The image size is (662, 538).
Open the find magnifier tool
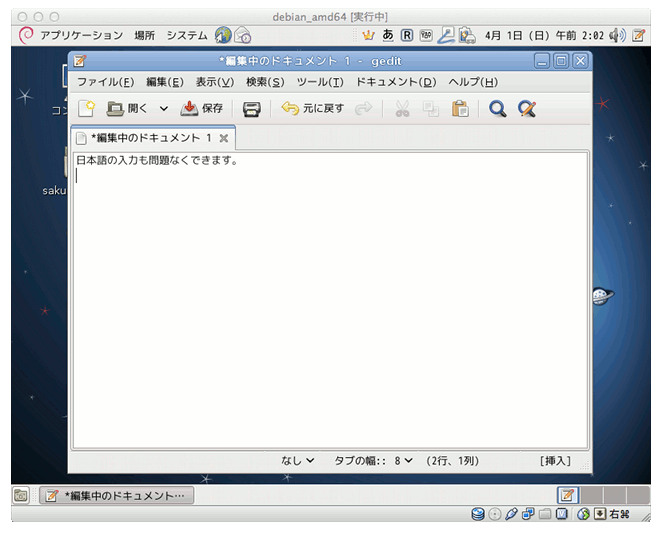(x=497, y=109)
